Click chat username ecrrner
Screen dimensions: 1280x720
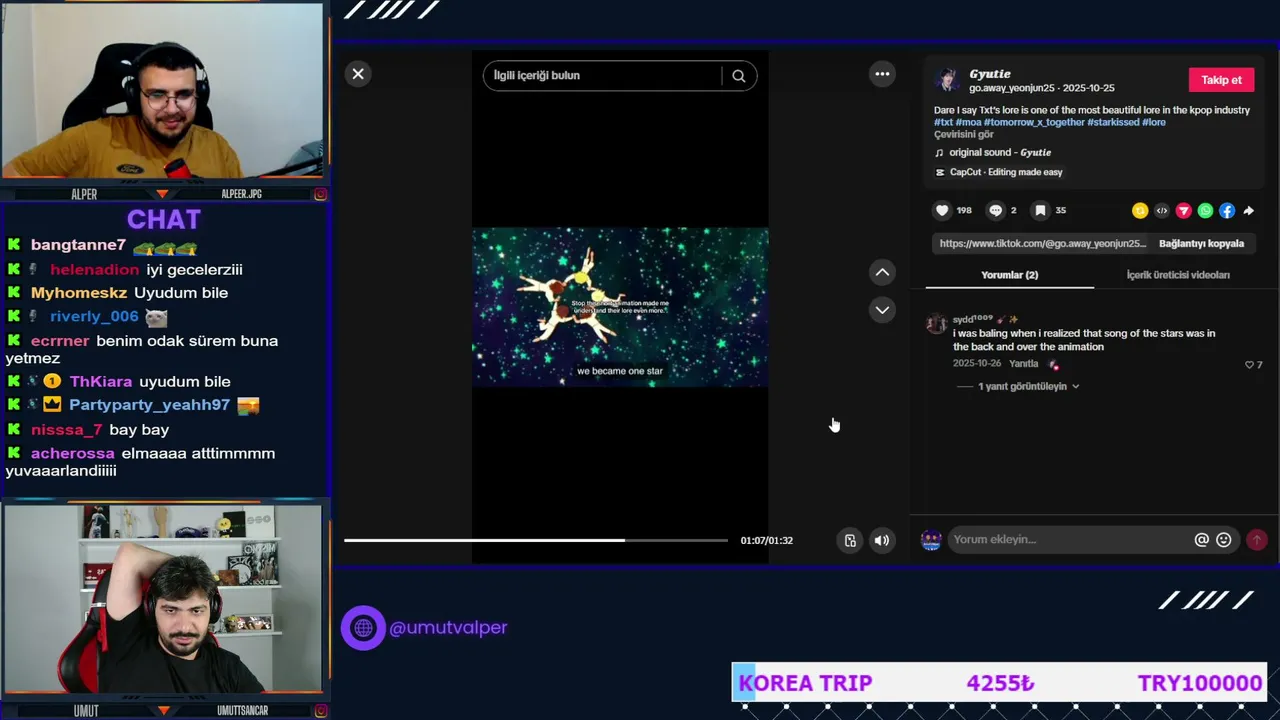60,341
